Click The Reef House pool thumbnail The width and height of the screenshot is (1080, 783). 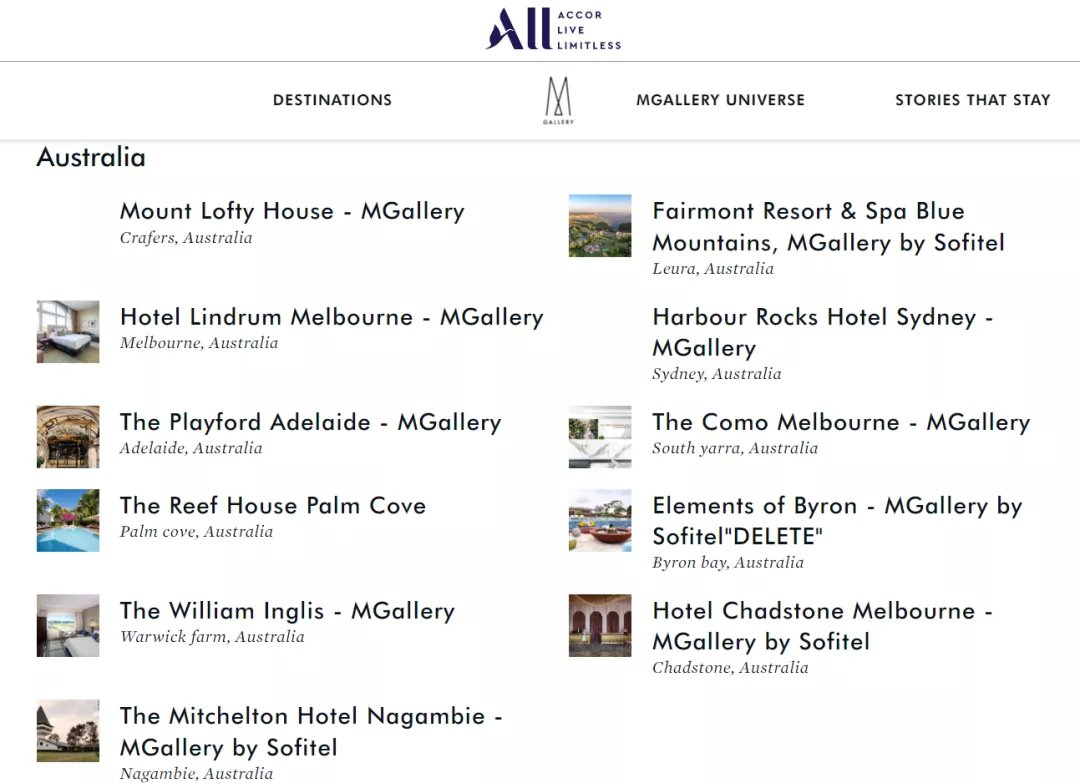68,521
